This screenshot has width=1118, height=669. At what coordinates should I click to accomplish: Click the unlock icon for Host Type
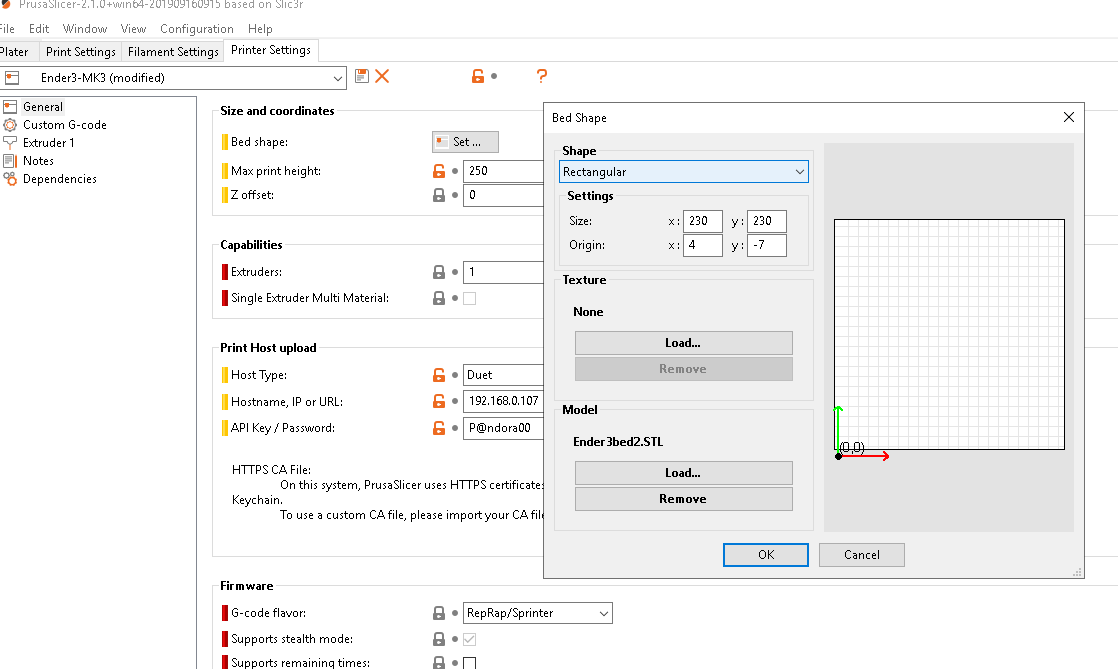pos(439,374)
